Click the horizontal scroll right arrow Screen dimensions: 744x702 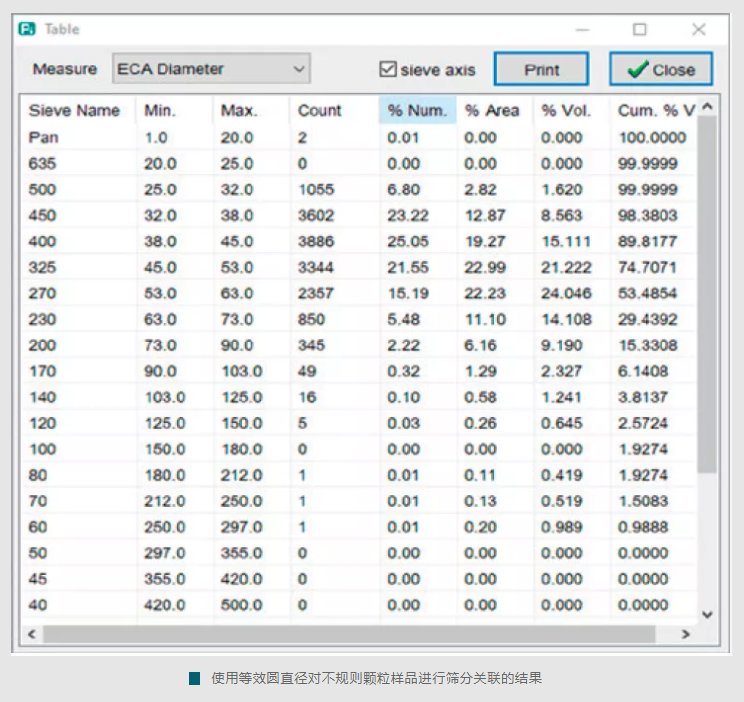click(x=685, y=634)
